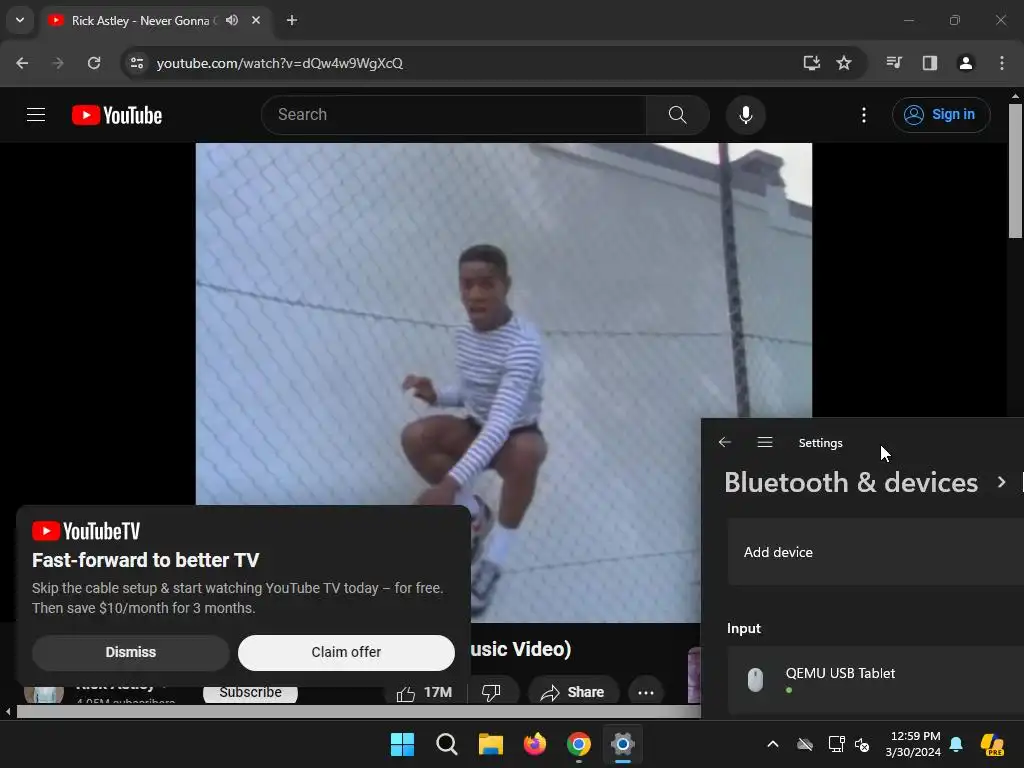Open Chrome profile icon

coord(965,63)
